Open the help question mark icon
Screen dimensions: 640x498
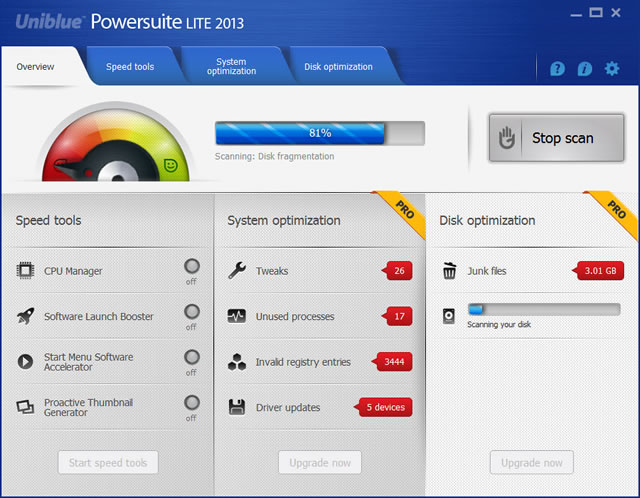click(x=557, y=69)
